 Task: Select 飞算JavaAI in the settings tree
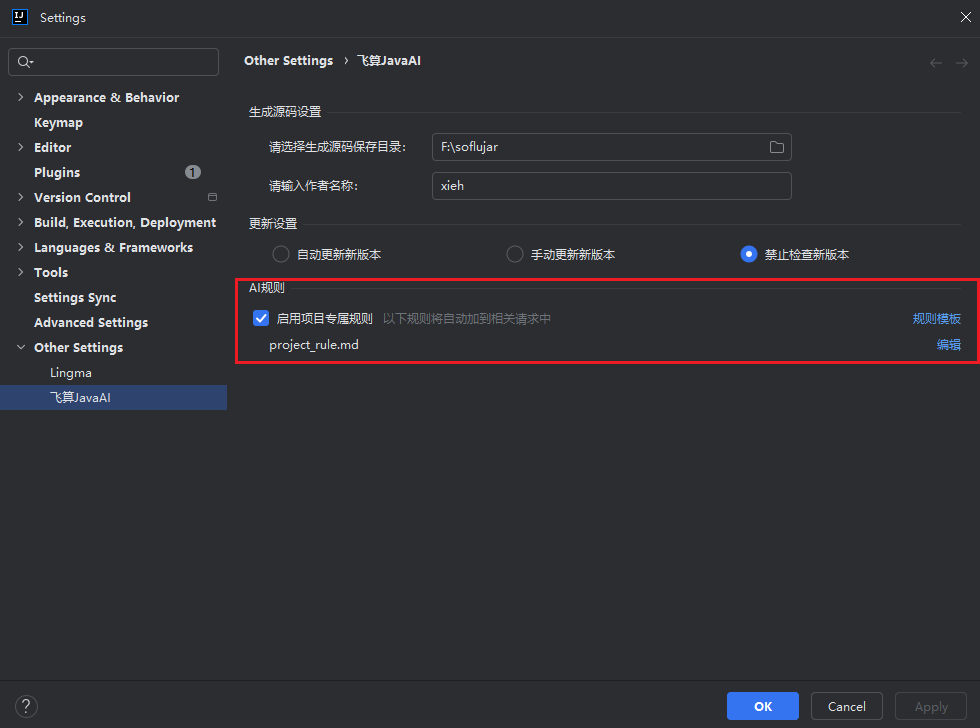pyautogui.click(x=113, y=397)
